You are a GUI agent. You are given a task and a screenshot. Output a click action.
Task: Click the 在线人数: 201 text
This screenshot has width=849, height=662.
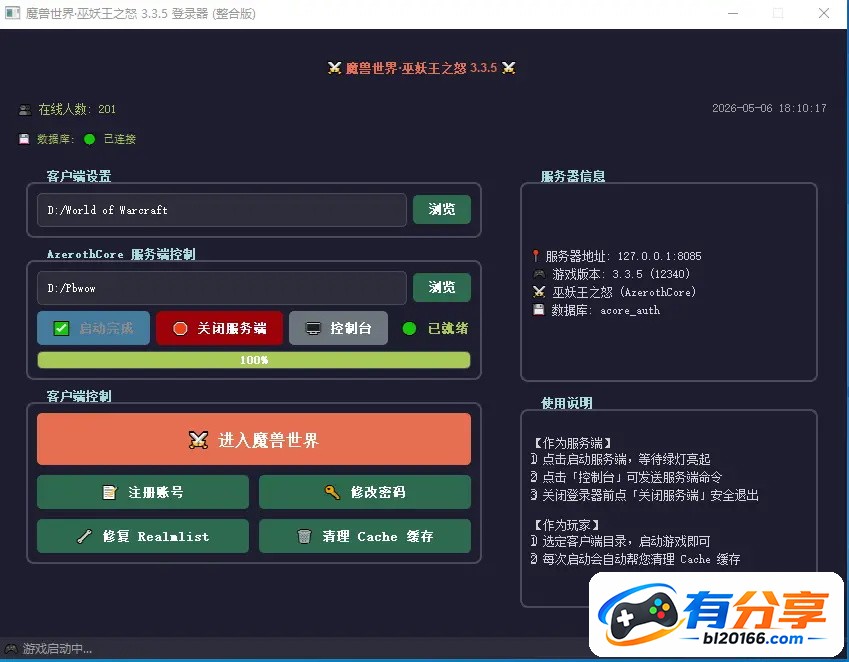tap(77, 109)
